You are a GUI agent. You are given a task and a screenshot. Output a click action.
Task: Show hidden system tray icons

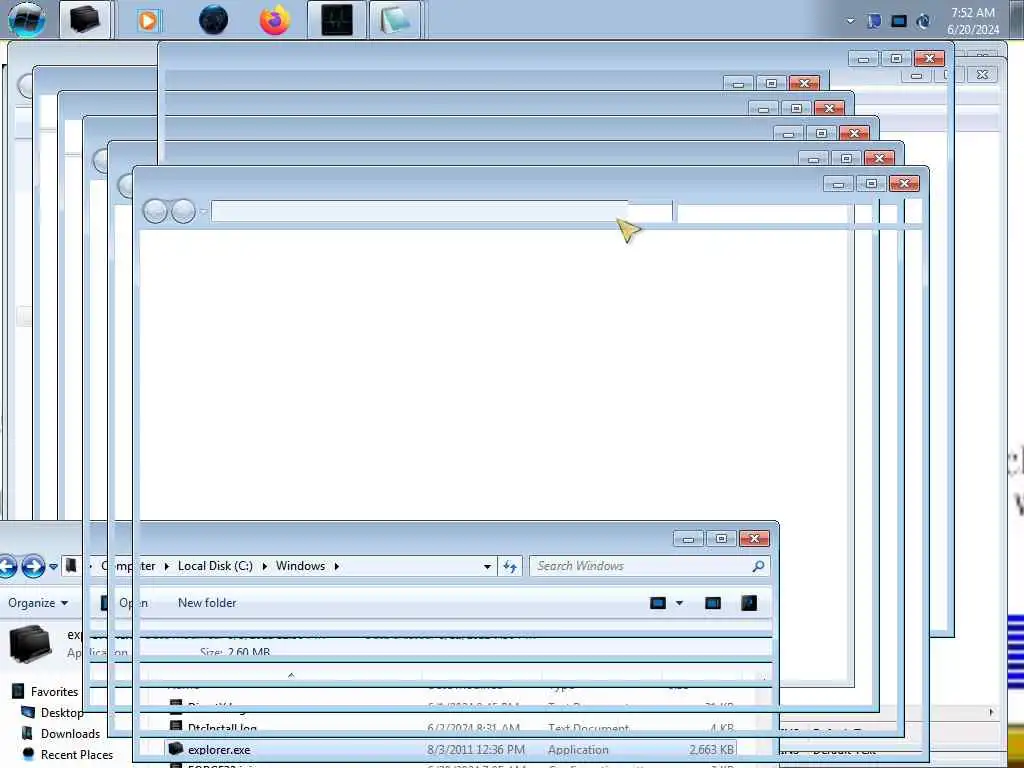850,21
